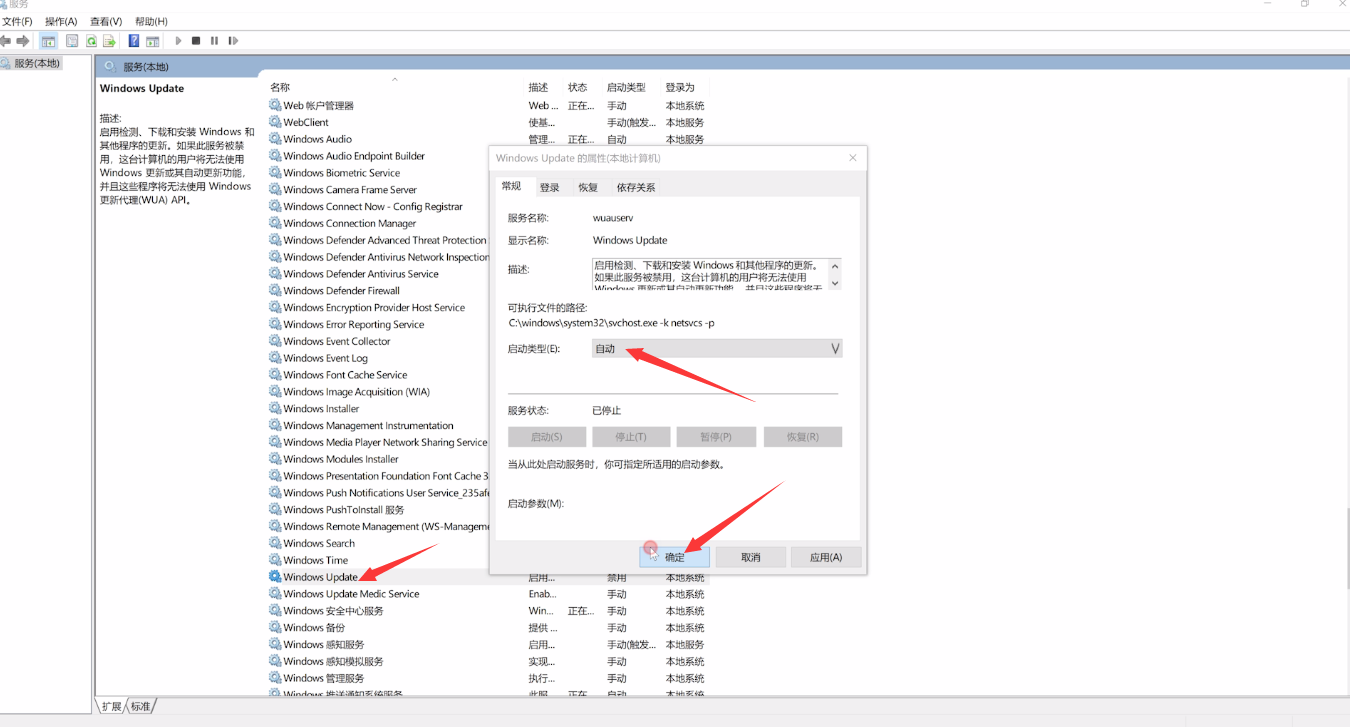Open Help via the blue question-mark icon
This screenshot has height=727, width=1350.
(134, 41)
